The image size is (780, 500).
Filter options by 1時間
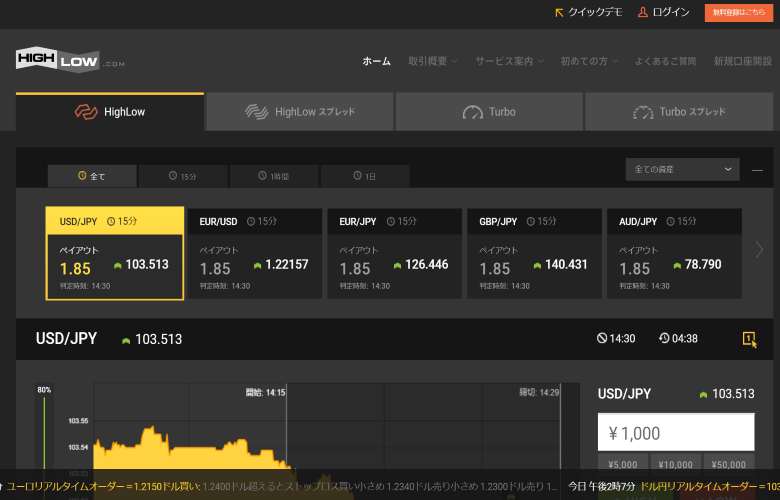(274, 176)
